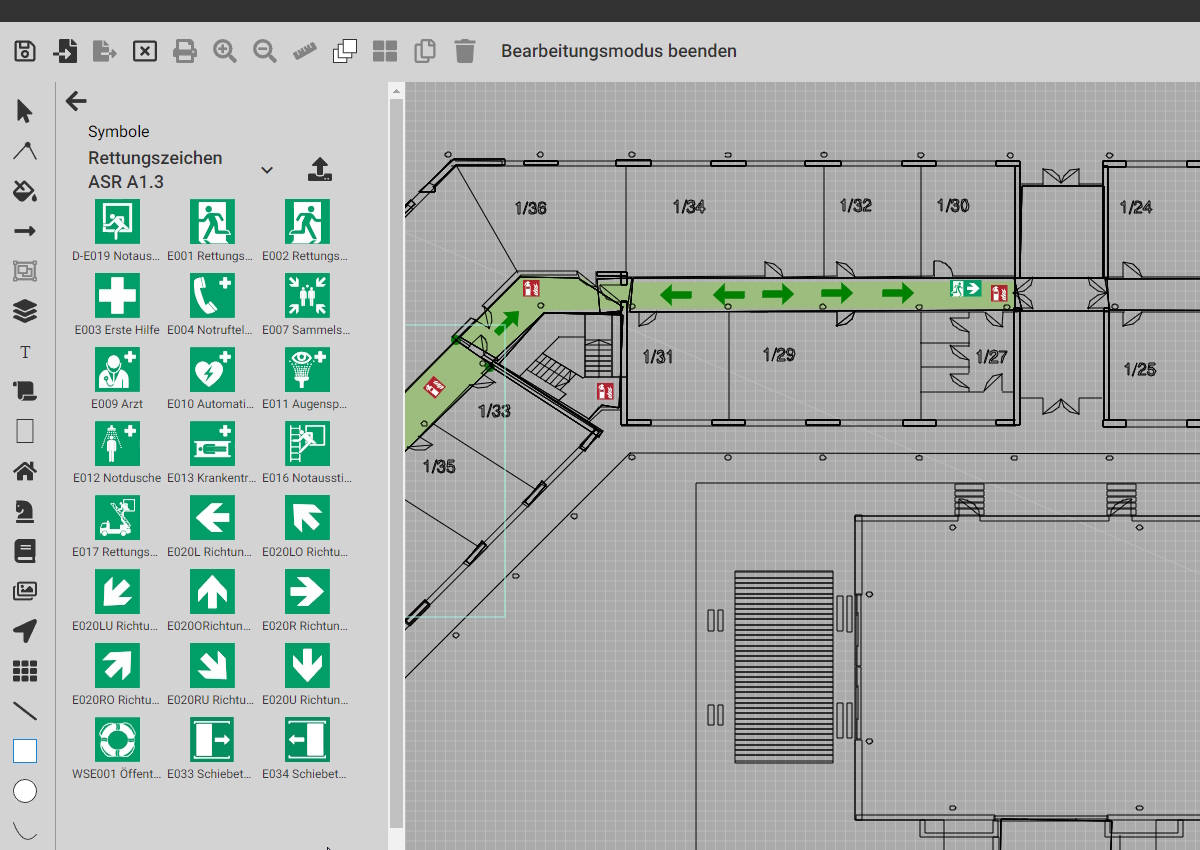This screenshot has width=1200, height=850.
Task: Click the zoom in magnifier icon
Action: (x=225, y=51)
